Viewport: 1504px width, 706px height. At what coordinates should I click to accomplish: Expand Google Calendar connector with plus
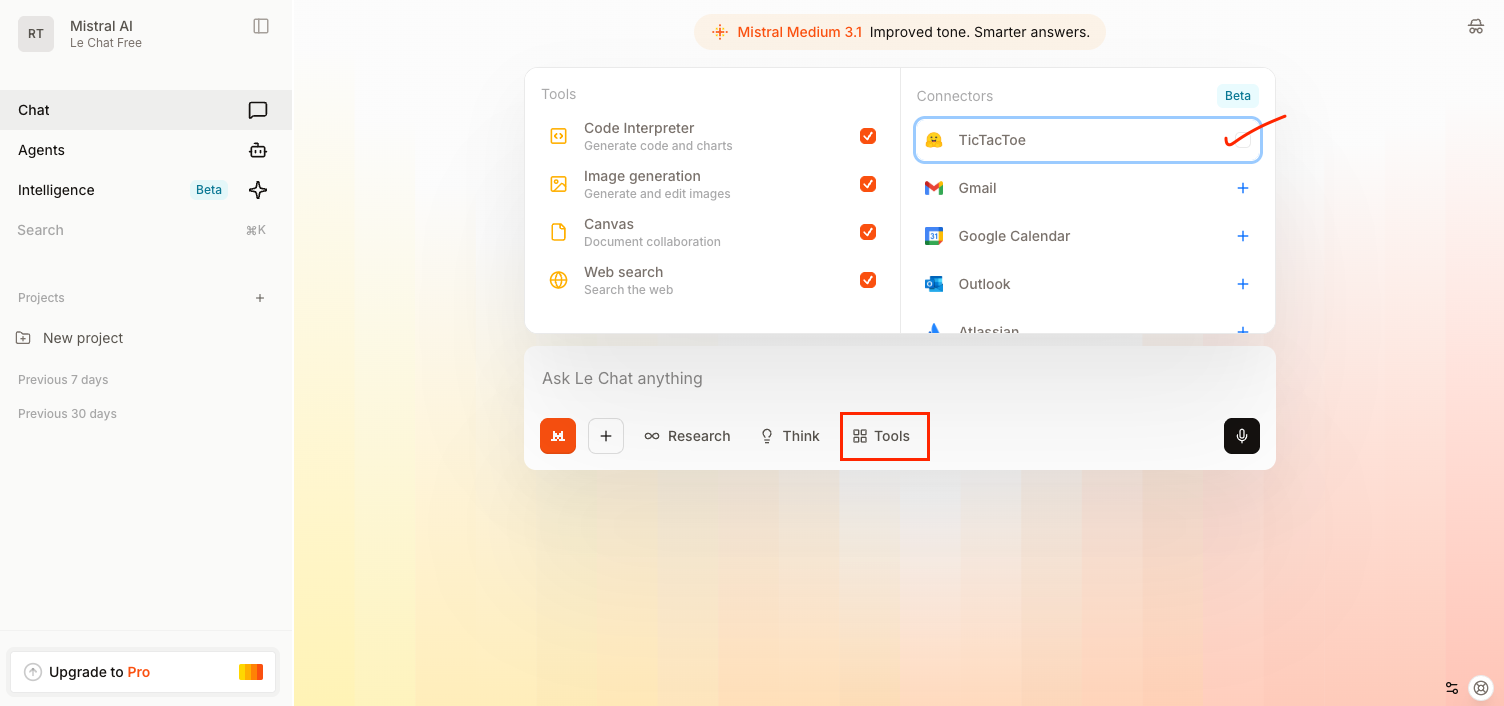pyautogui.click(x=1242, y=236)
